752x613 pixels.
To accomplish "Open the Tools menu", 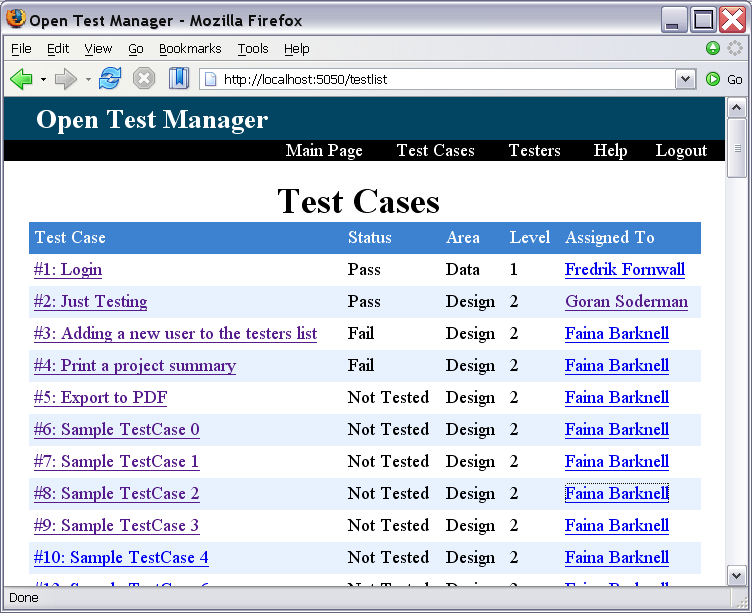I will tap(253, 48).
